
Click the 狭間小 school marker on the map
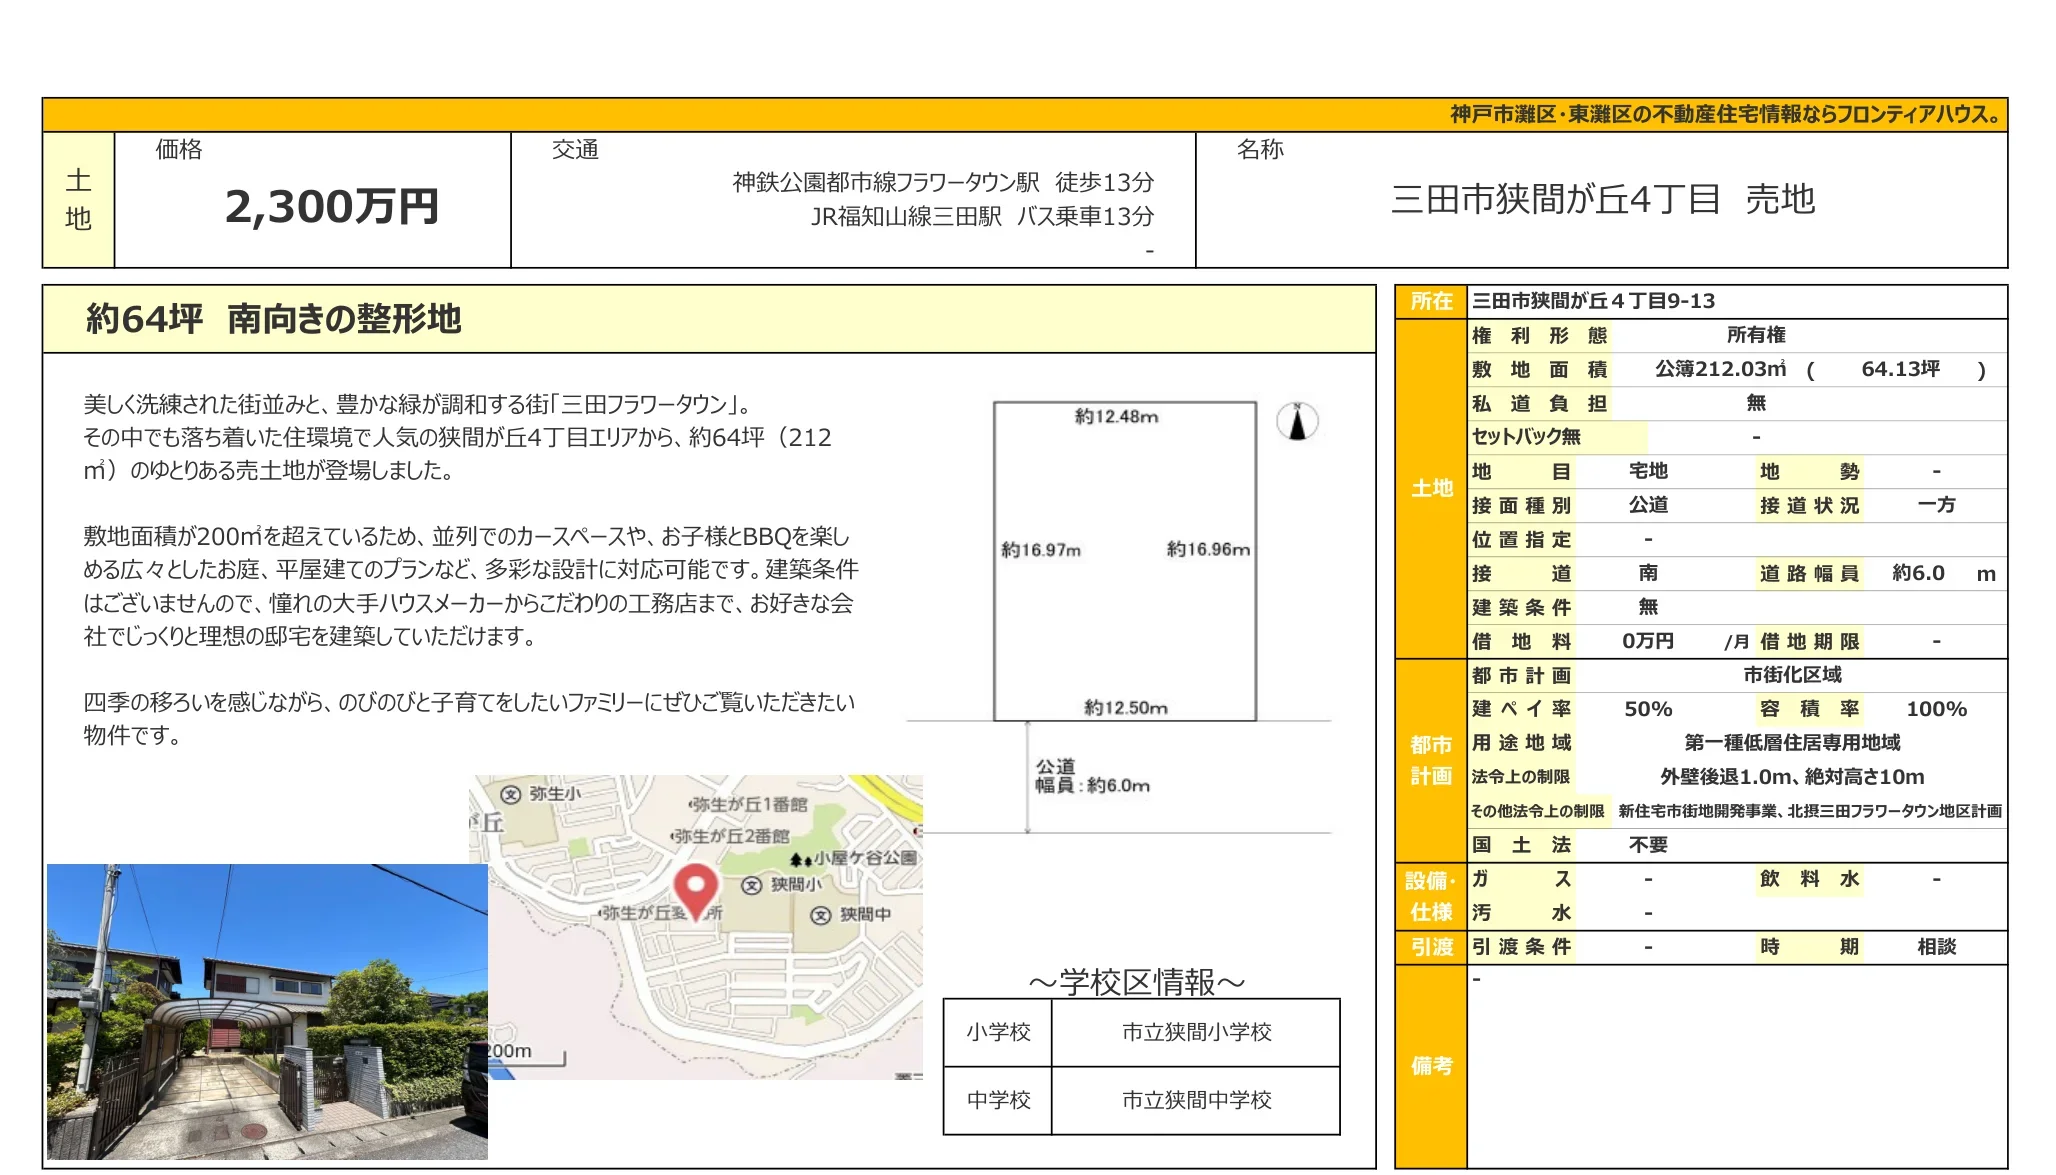pos(752,885)
